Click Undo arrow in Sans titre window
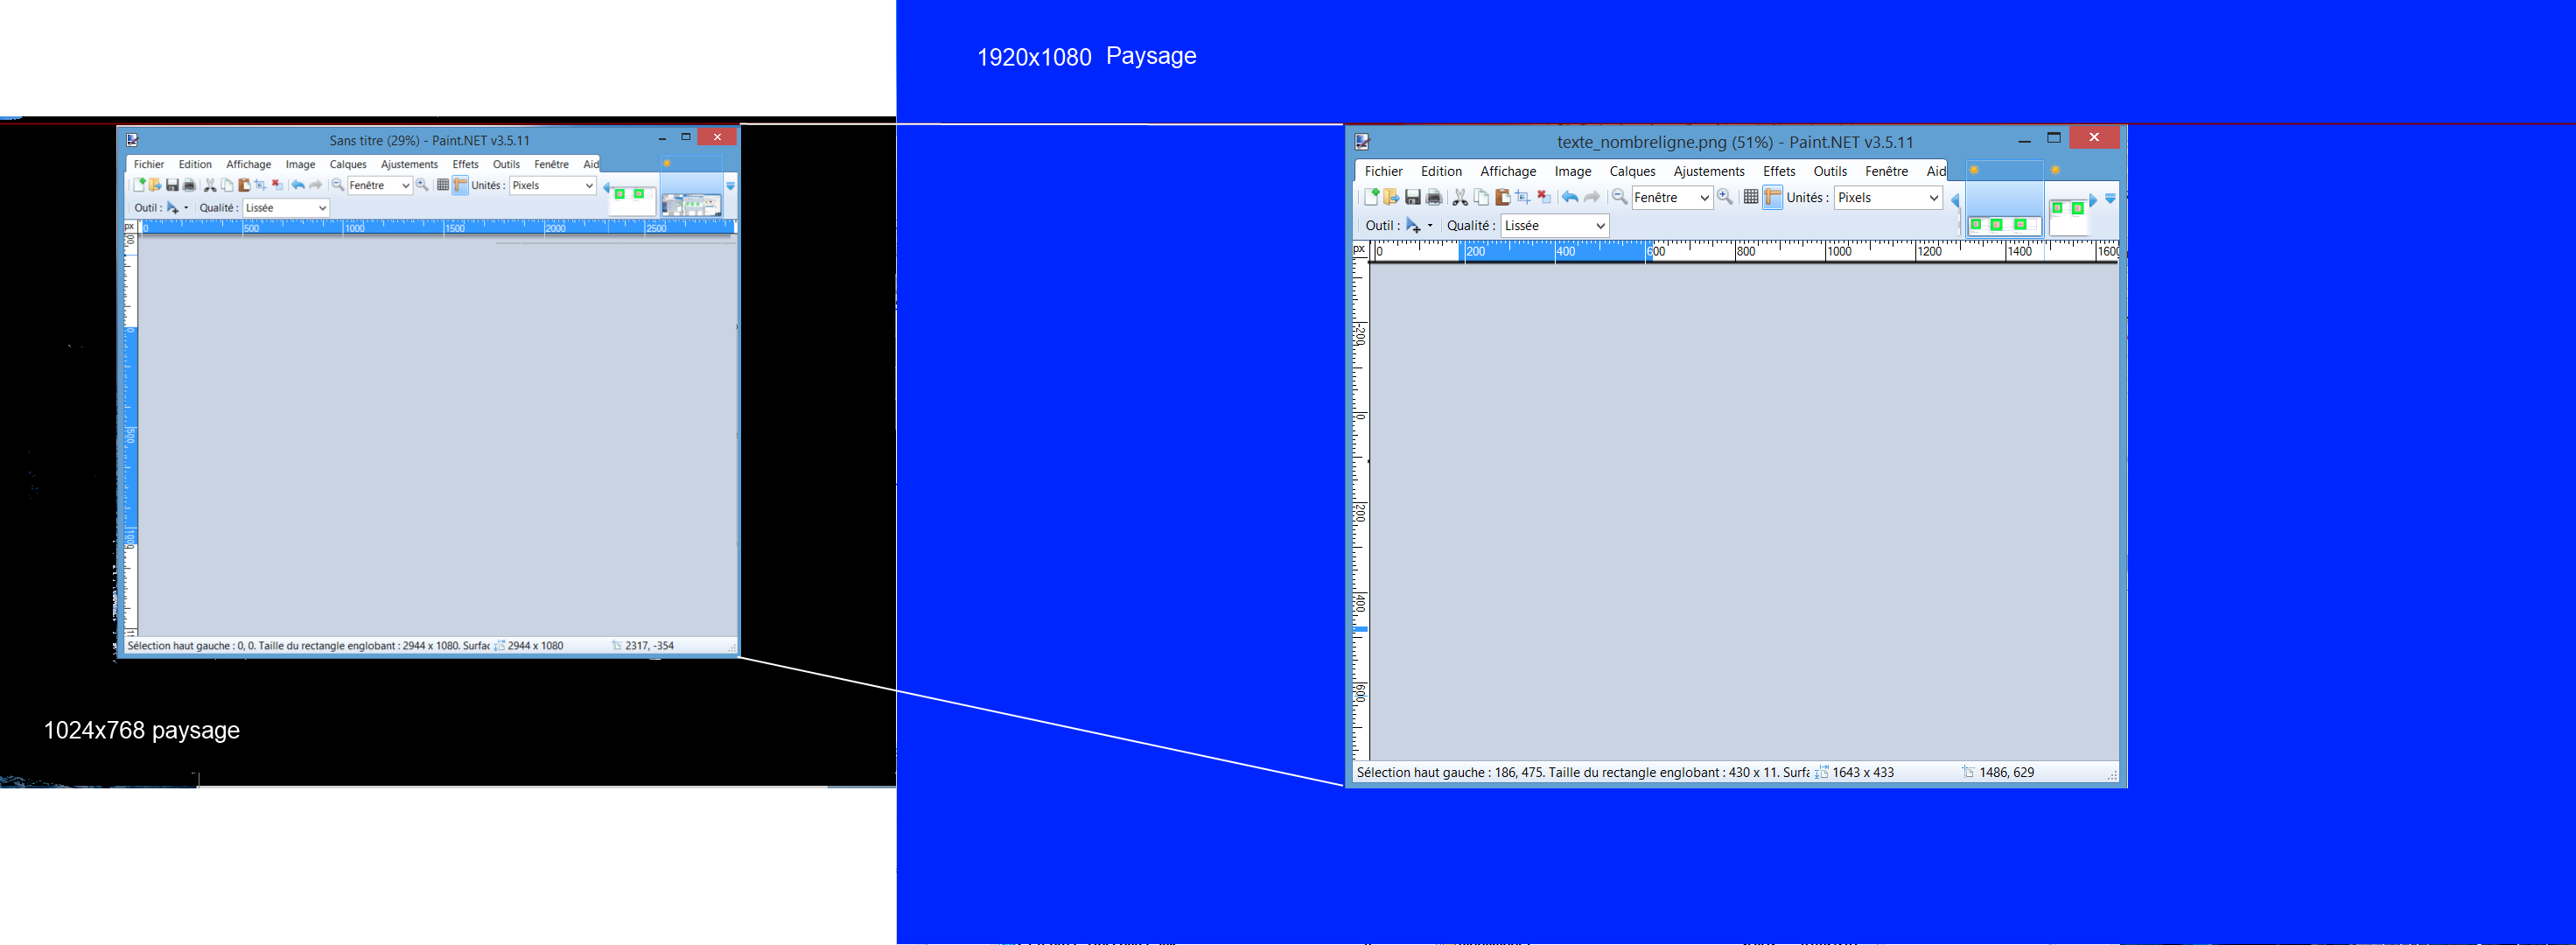This screenshot has height=945, width=2576. (298, 185)
